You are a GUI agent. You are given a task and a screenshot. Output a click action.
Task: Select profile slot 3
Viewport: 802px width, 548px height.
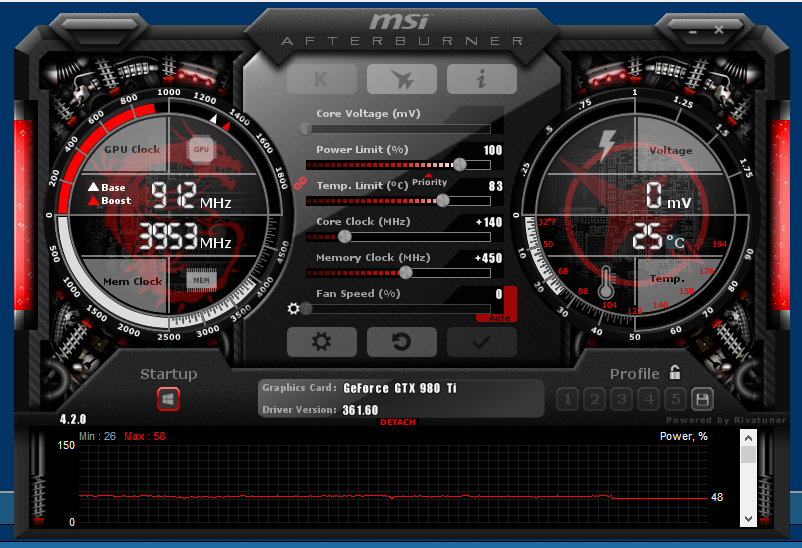click(x=621, y=399)
